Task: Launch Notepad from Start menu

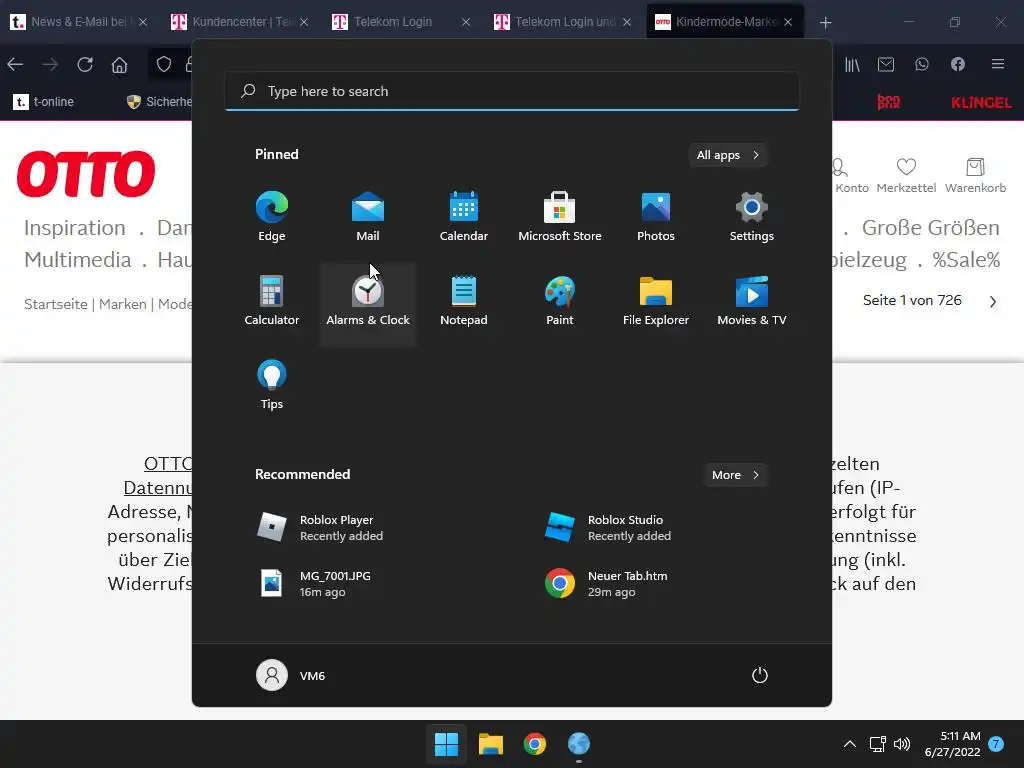Action: (464, 301)
